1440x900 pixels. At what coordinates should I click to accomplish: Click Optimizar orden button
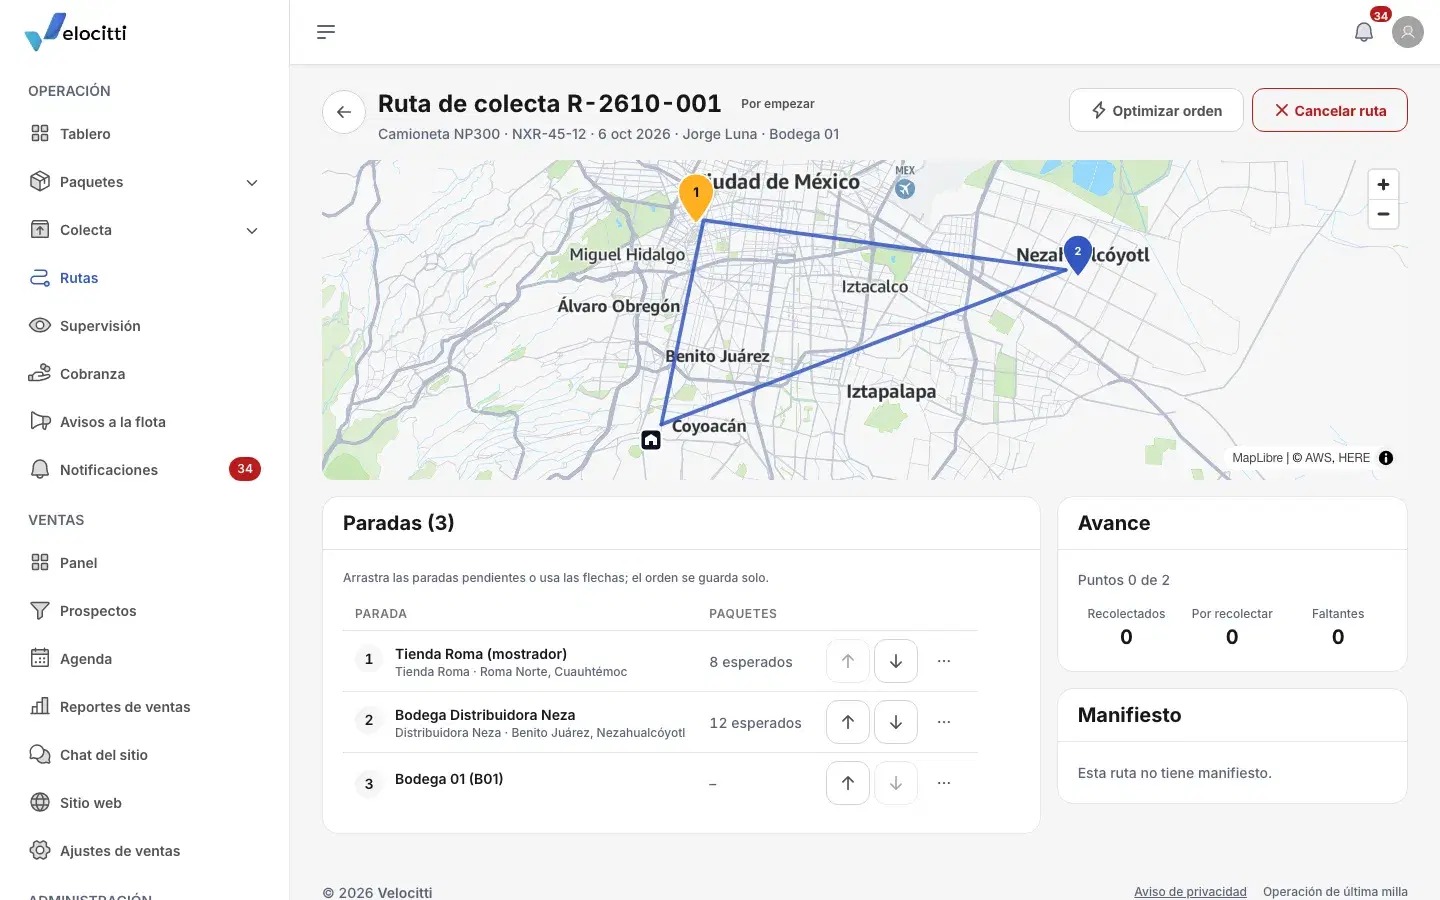(x=1156, y=110)
